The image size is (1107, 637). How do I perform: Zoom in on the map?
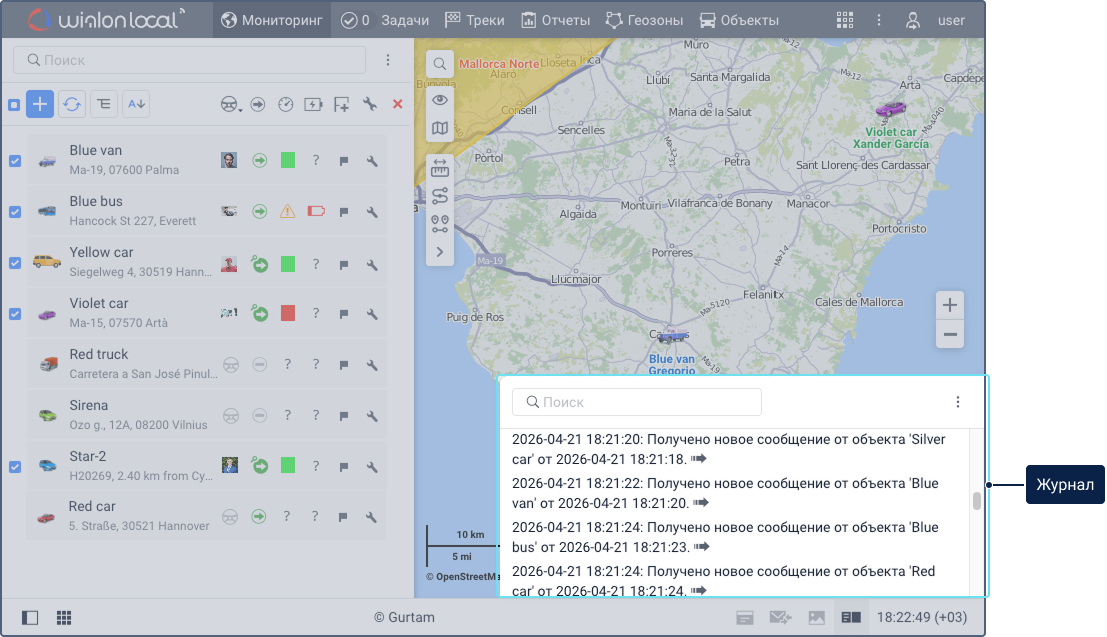point(950,305)
